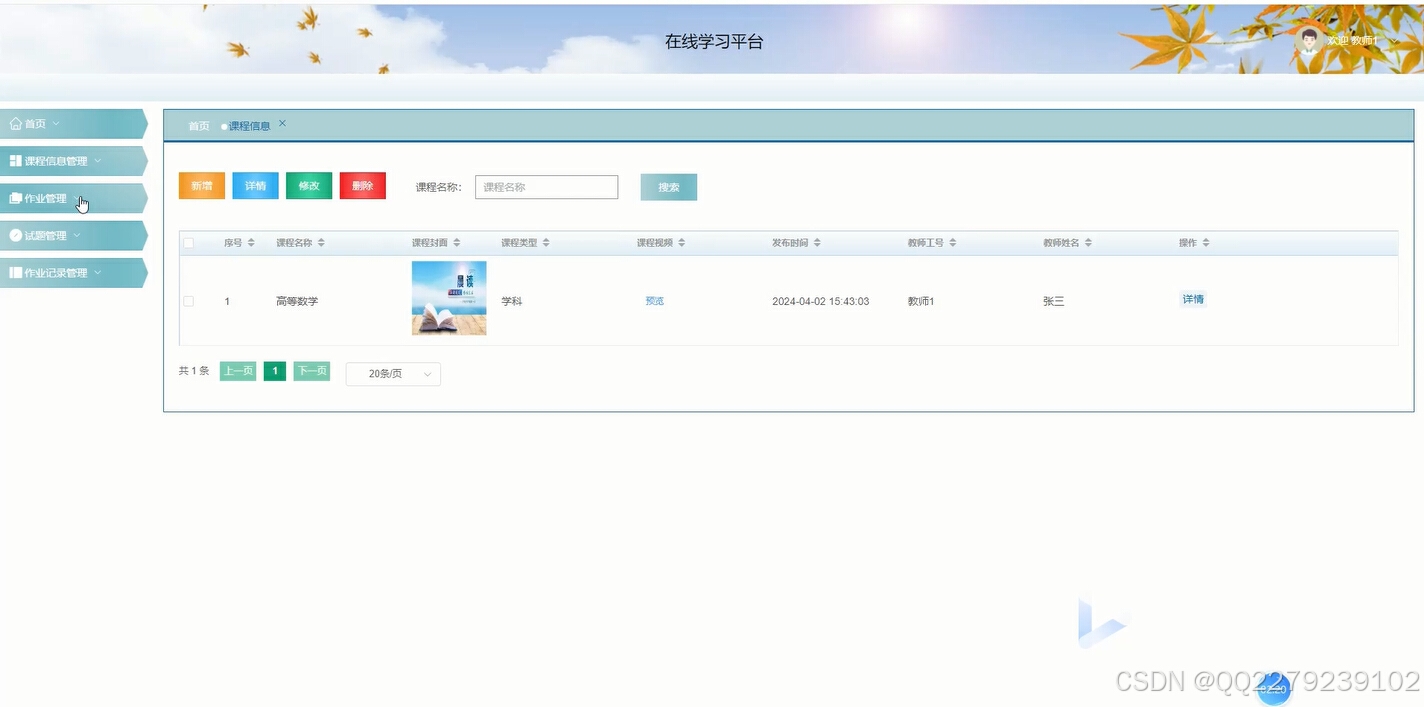The width and height of the screenshot is (1424, 707).
Task: Click the 新增 button to add course
Action: coord(201,186)
